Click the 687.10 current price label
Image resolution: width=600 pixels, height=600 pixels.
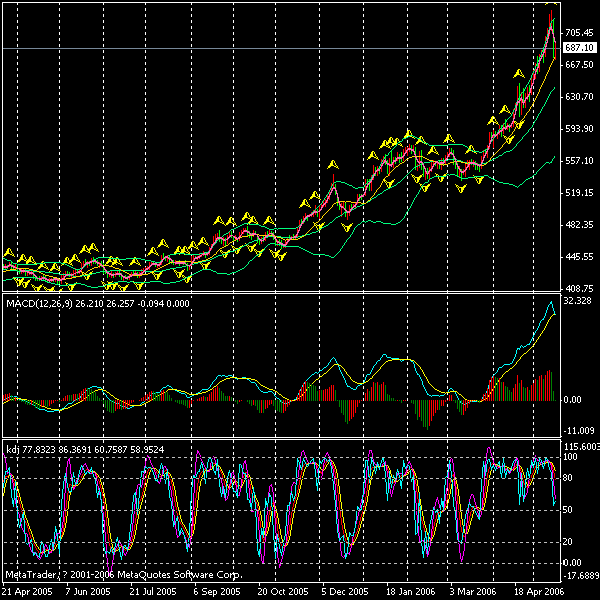coord(580,48)
